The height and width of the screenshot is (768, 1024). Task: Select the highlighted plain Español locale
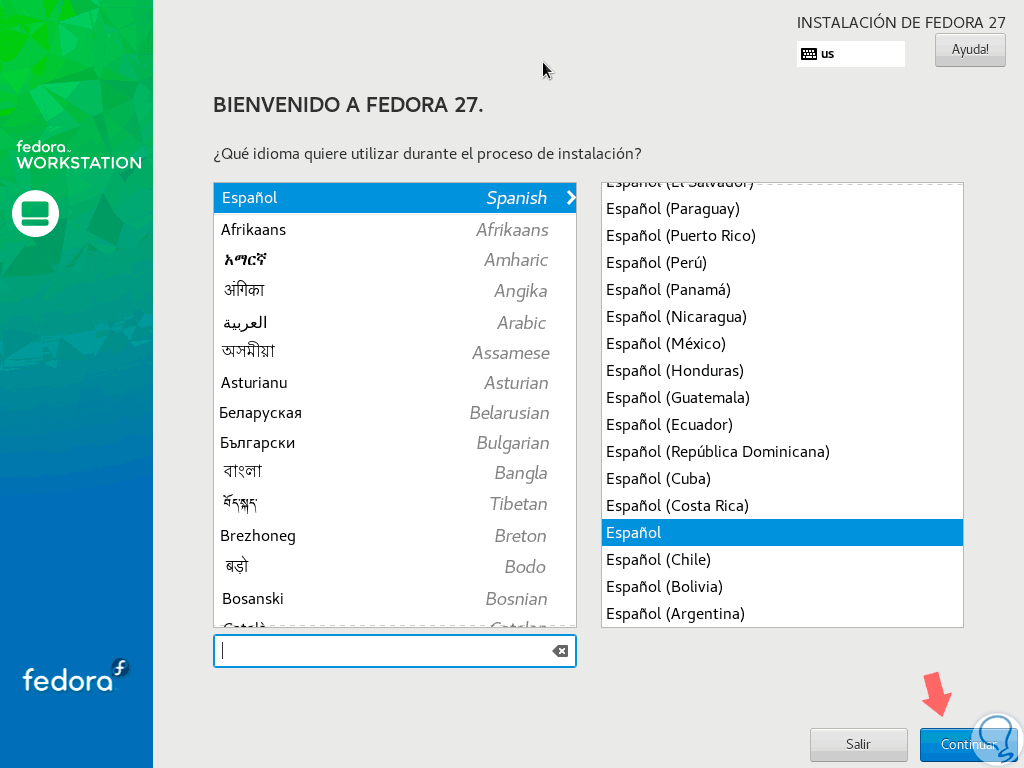click(x=782, y=532)
